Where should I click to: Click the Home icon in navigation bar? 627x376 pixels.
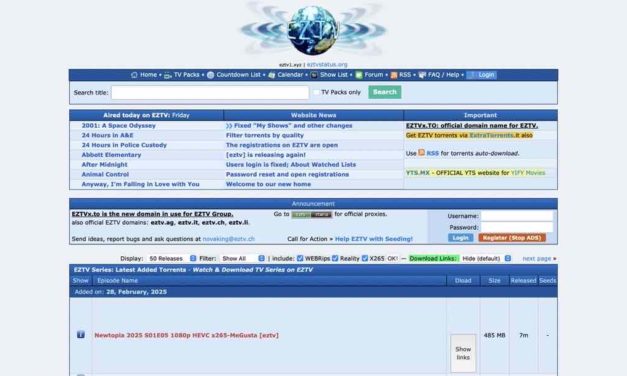pos(134,75)
